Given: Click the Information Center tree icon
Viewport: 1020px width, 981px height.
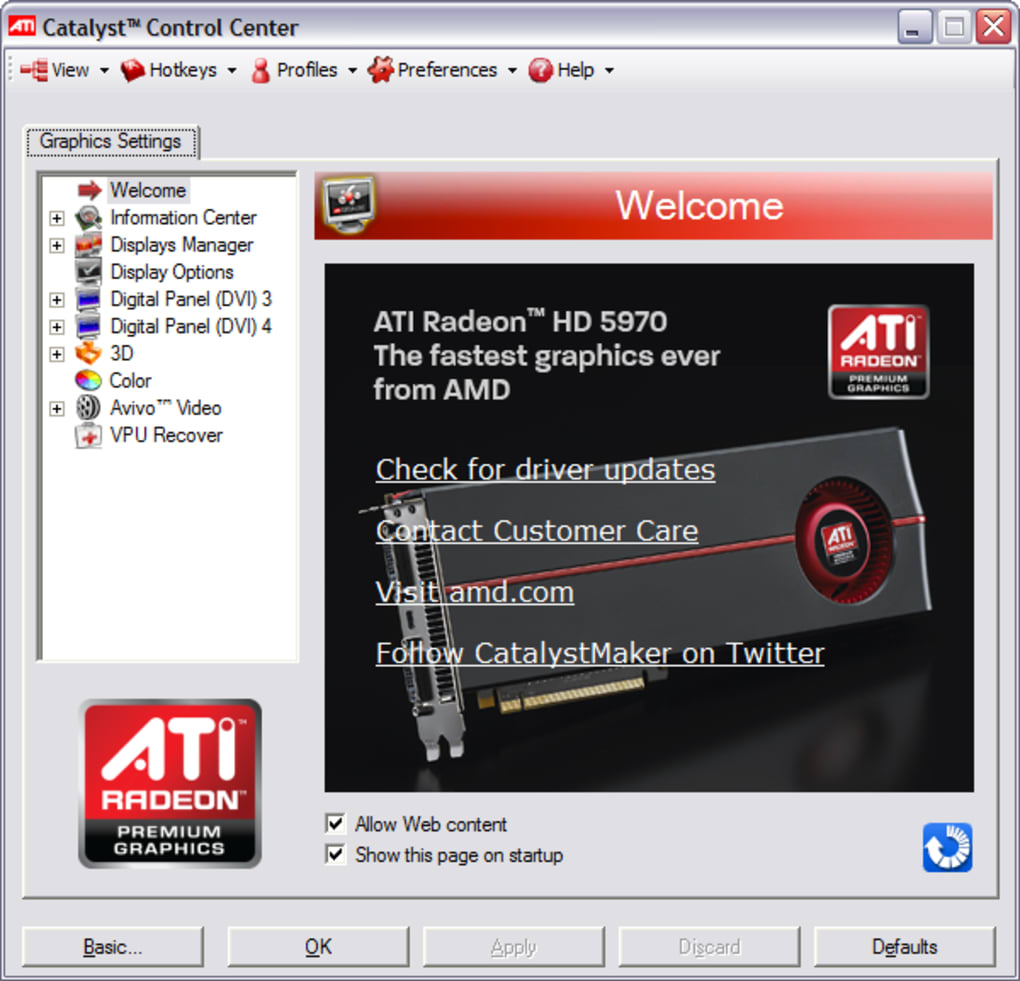Looking at the screenshot, I should [88, 218].
